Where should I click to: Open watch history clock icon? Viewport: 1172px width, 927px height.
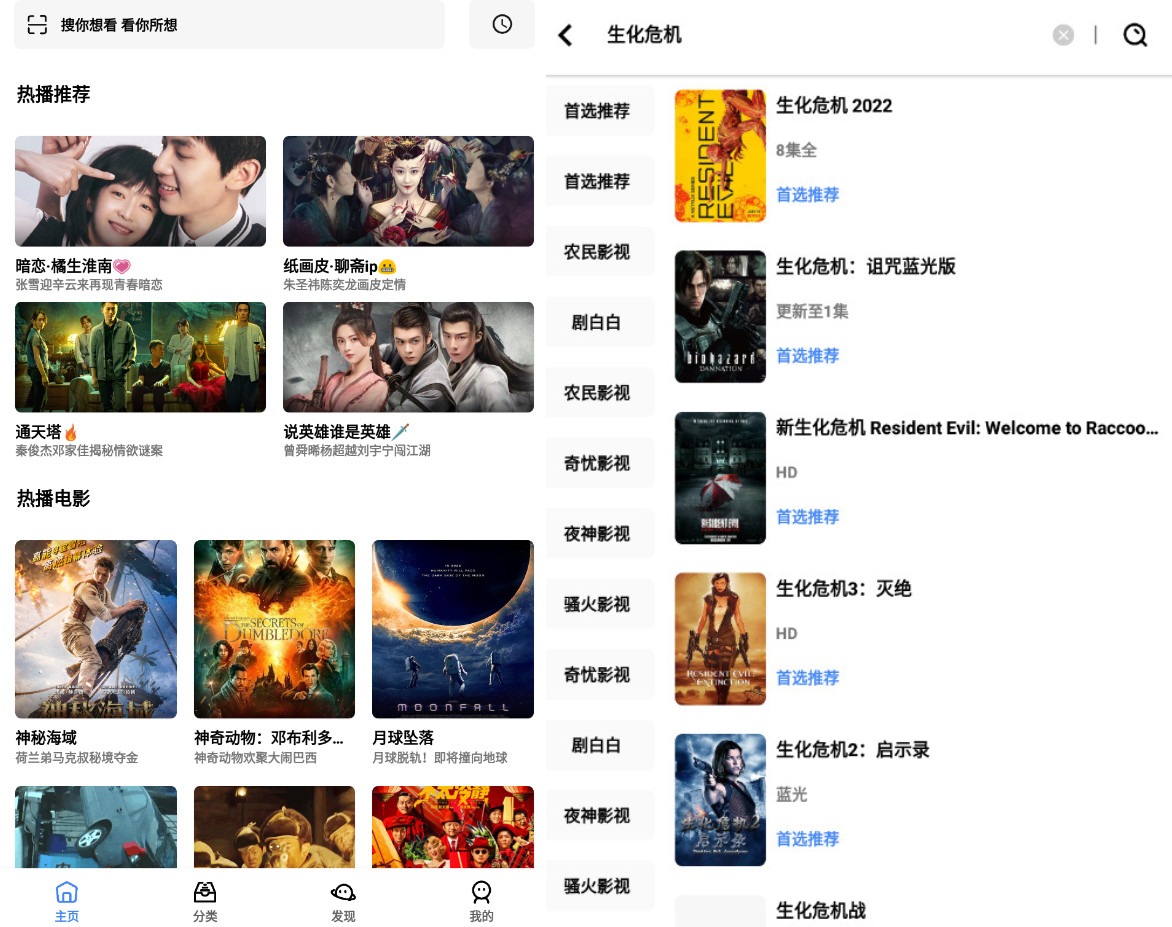[x=502, y=25]
